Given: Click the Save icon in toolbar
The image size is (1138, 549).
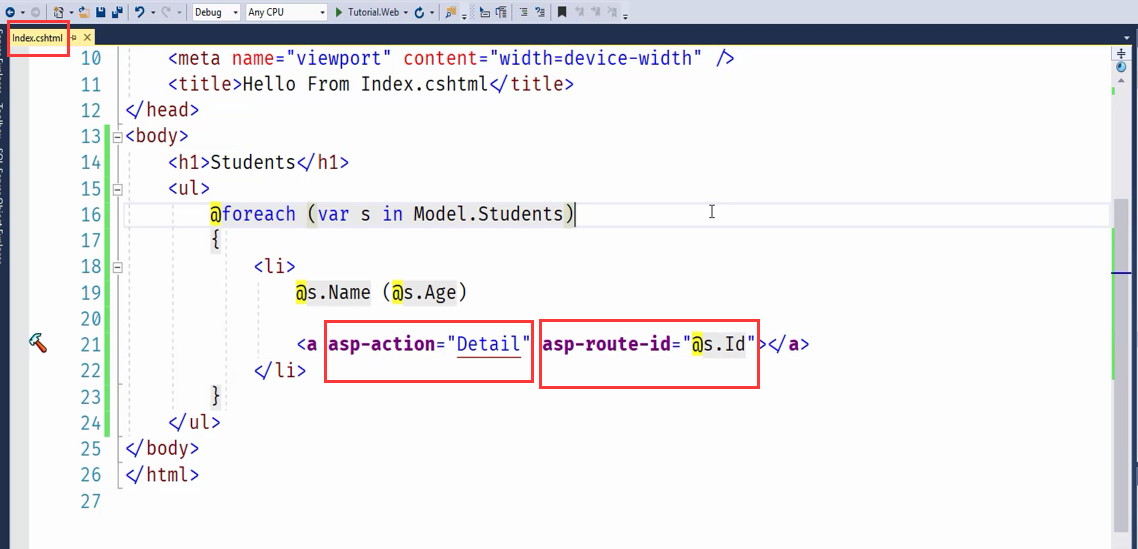Looking at the screenshot, I should click(x=101, y=12).
